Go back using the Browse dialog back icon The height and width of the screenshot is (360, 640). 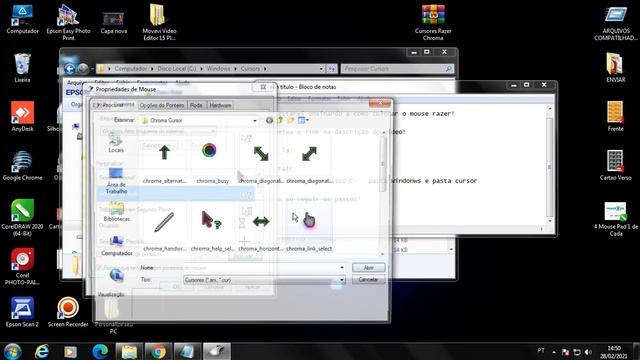coord(269,120)
